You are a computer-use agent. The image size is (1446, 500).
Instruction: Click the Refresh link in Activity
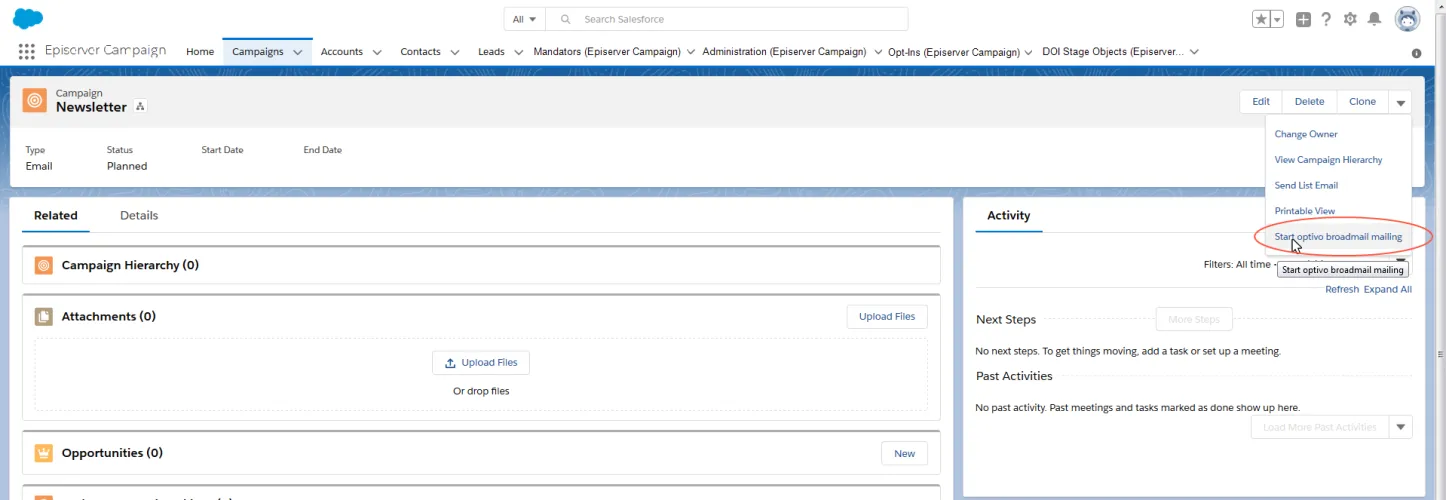coord(1342,289)
